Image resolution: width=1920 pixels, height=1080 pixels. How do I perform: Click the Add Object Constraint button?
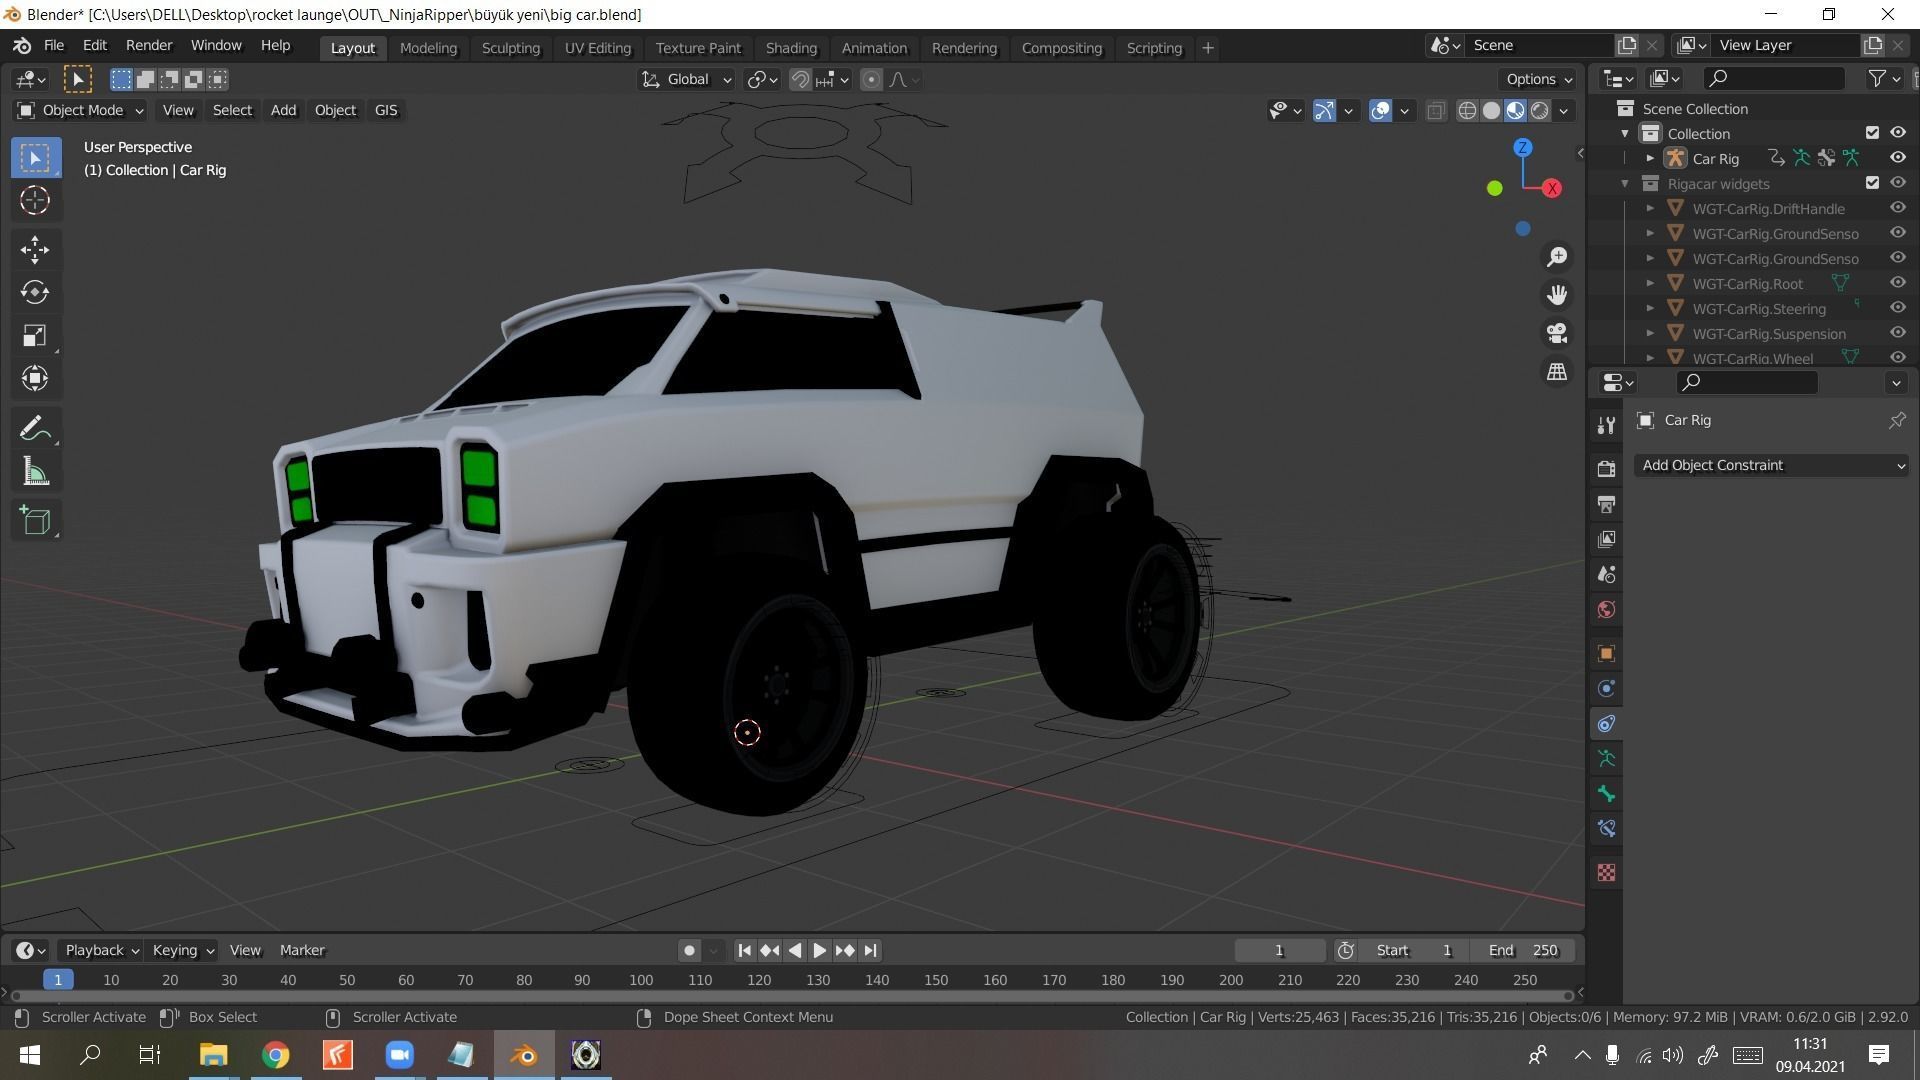1770,465
